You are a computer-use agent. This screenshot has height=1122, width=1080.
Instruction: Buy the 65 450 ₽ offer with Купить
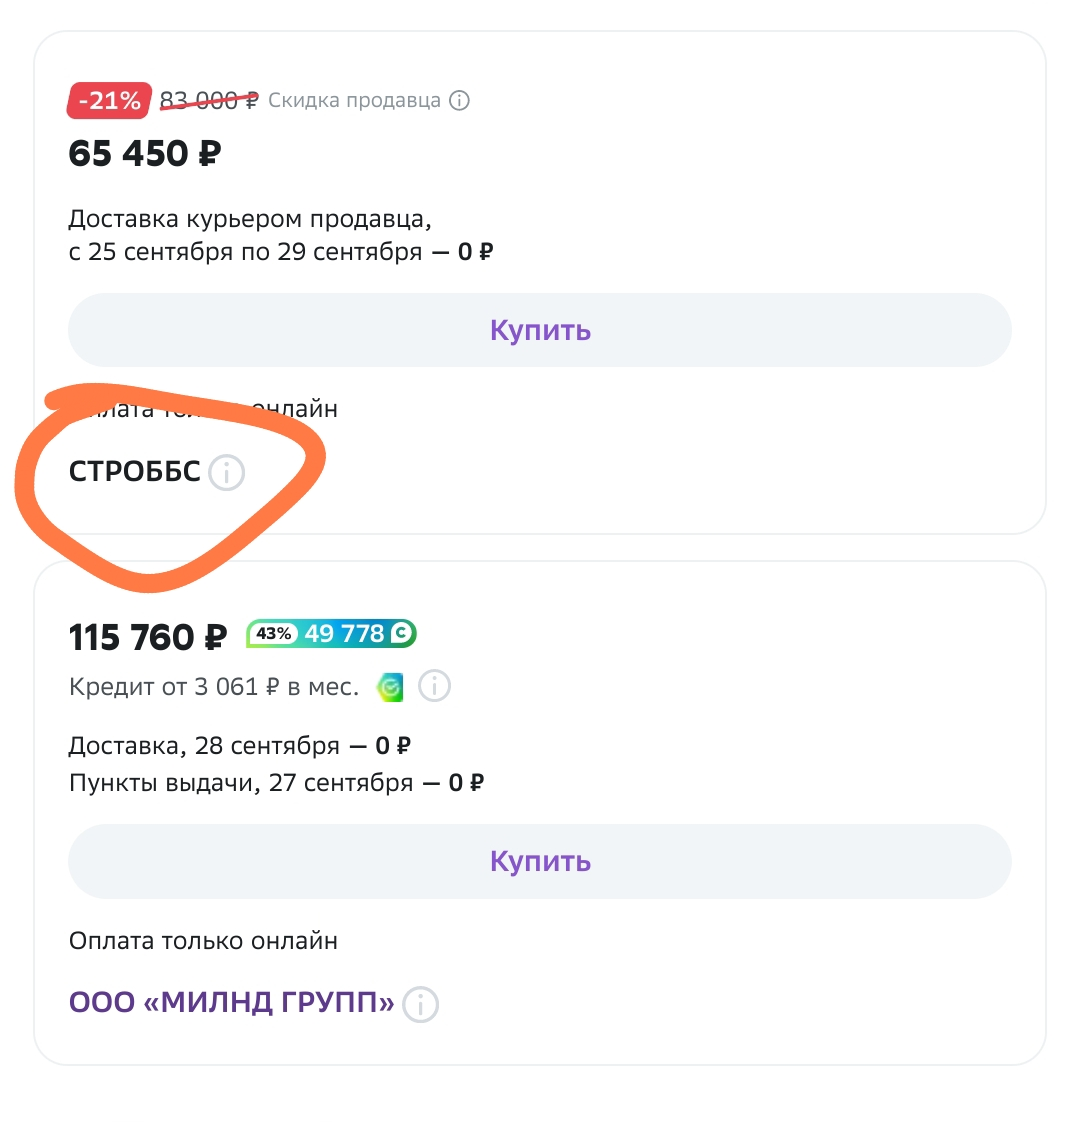click(x=540, y=330)
